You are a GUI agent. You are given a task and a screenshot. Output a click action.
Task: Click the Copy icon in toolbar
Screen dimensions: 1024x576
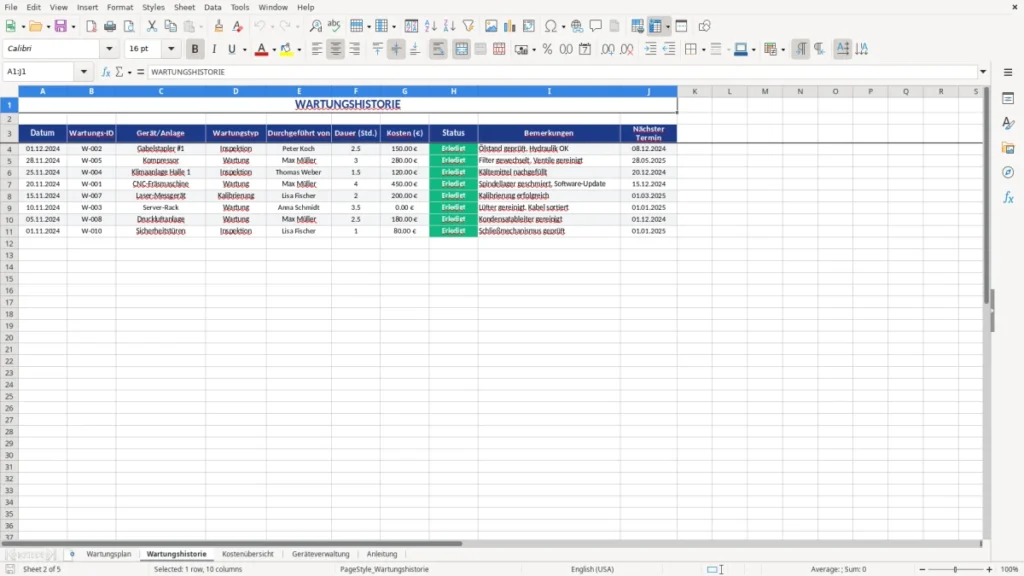pyautogui.click(x=170, y=26)
